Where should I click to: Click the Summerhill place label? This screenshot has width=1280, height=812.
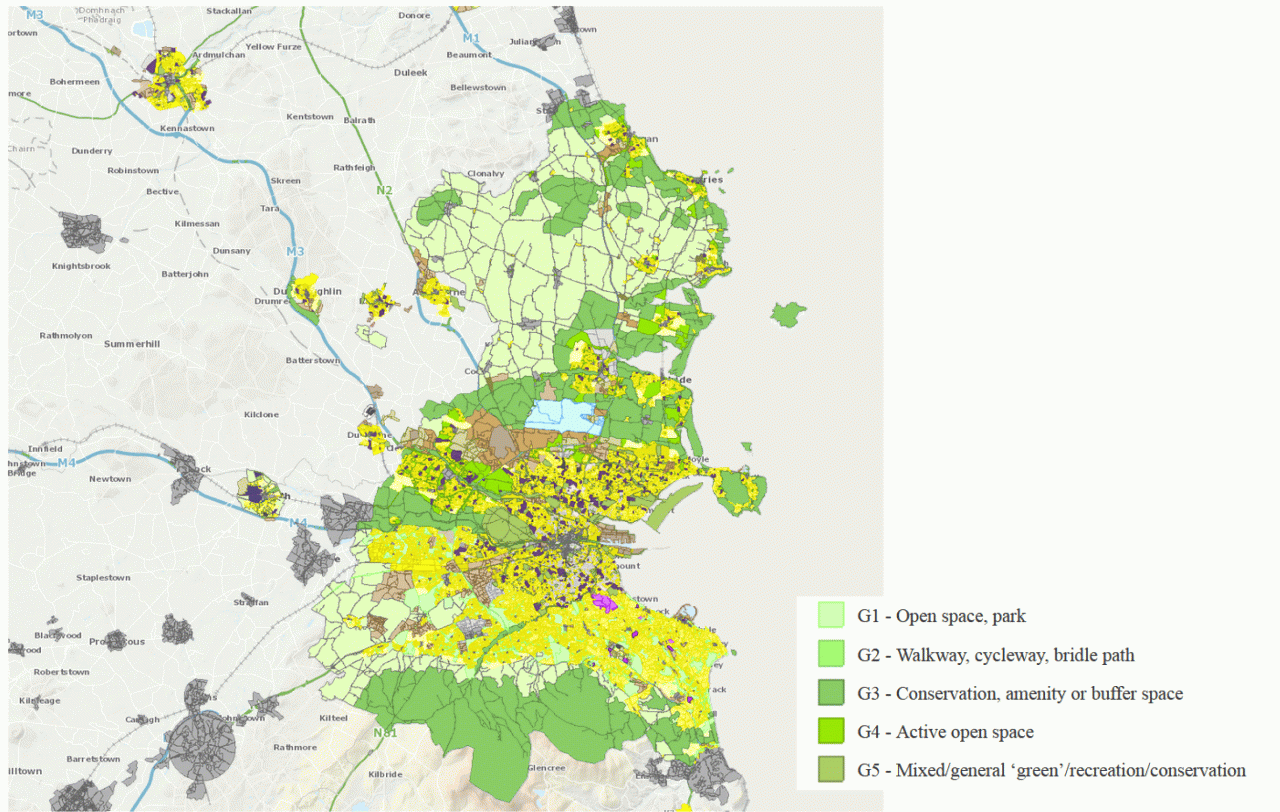(x=132, y=344)
